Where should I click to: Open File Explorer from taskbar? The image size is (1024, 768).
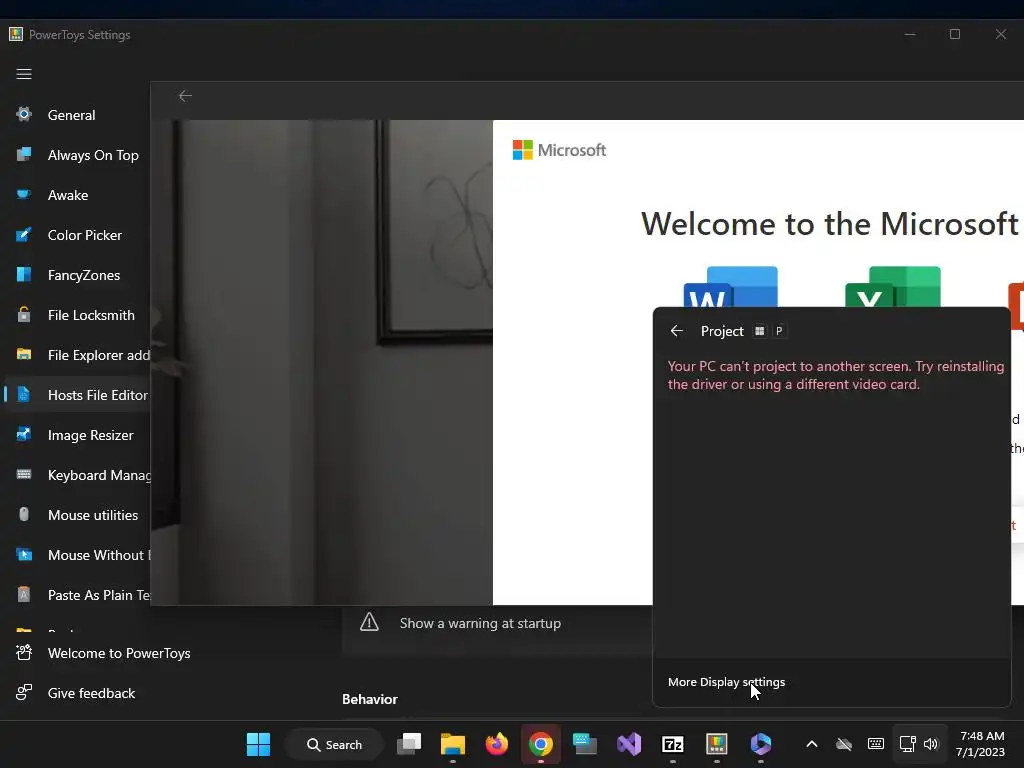pos(453,744)
